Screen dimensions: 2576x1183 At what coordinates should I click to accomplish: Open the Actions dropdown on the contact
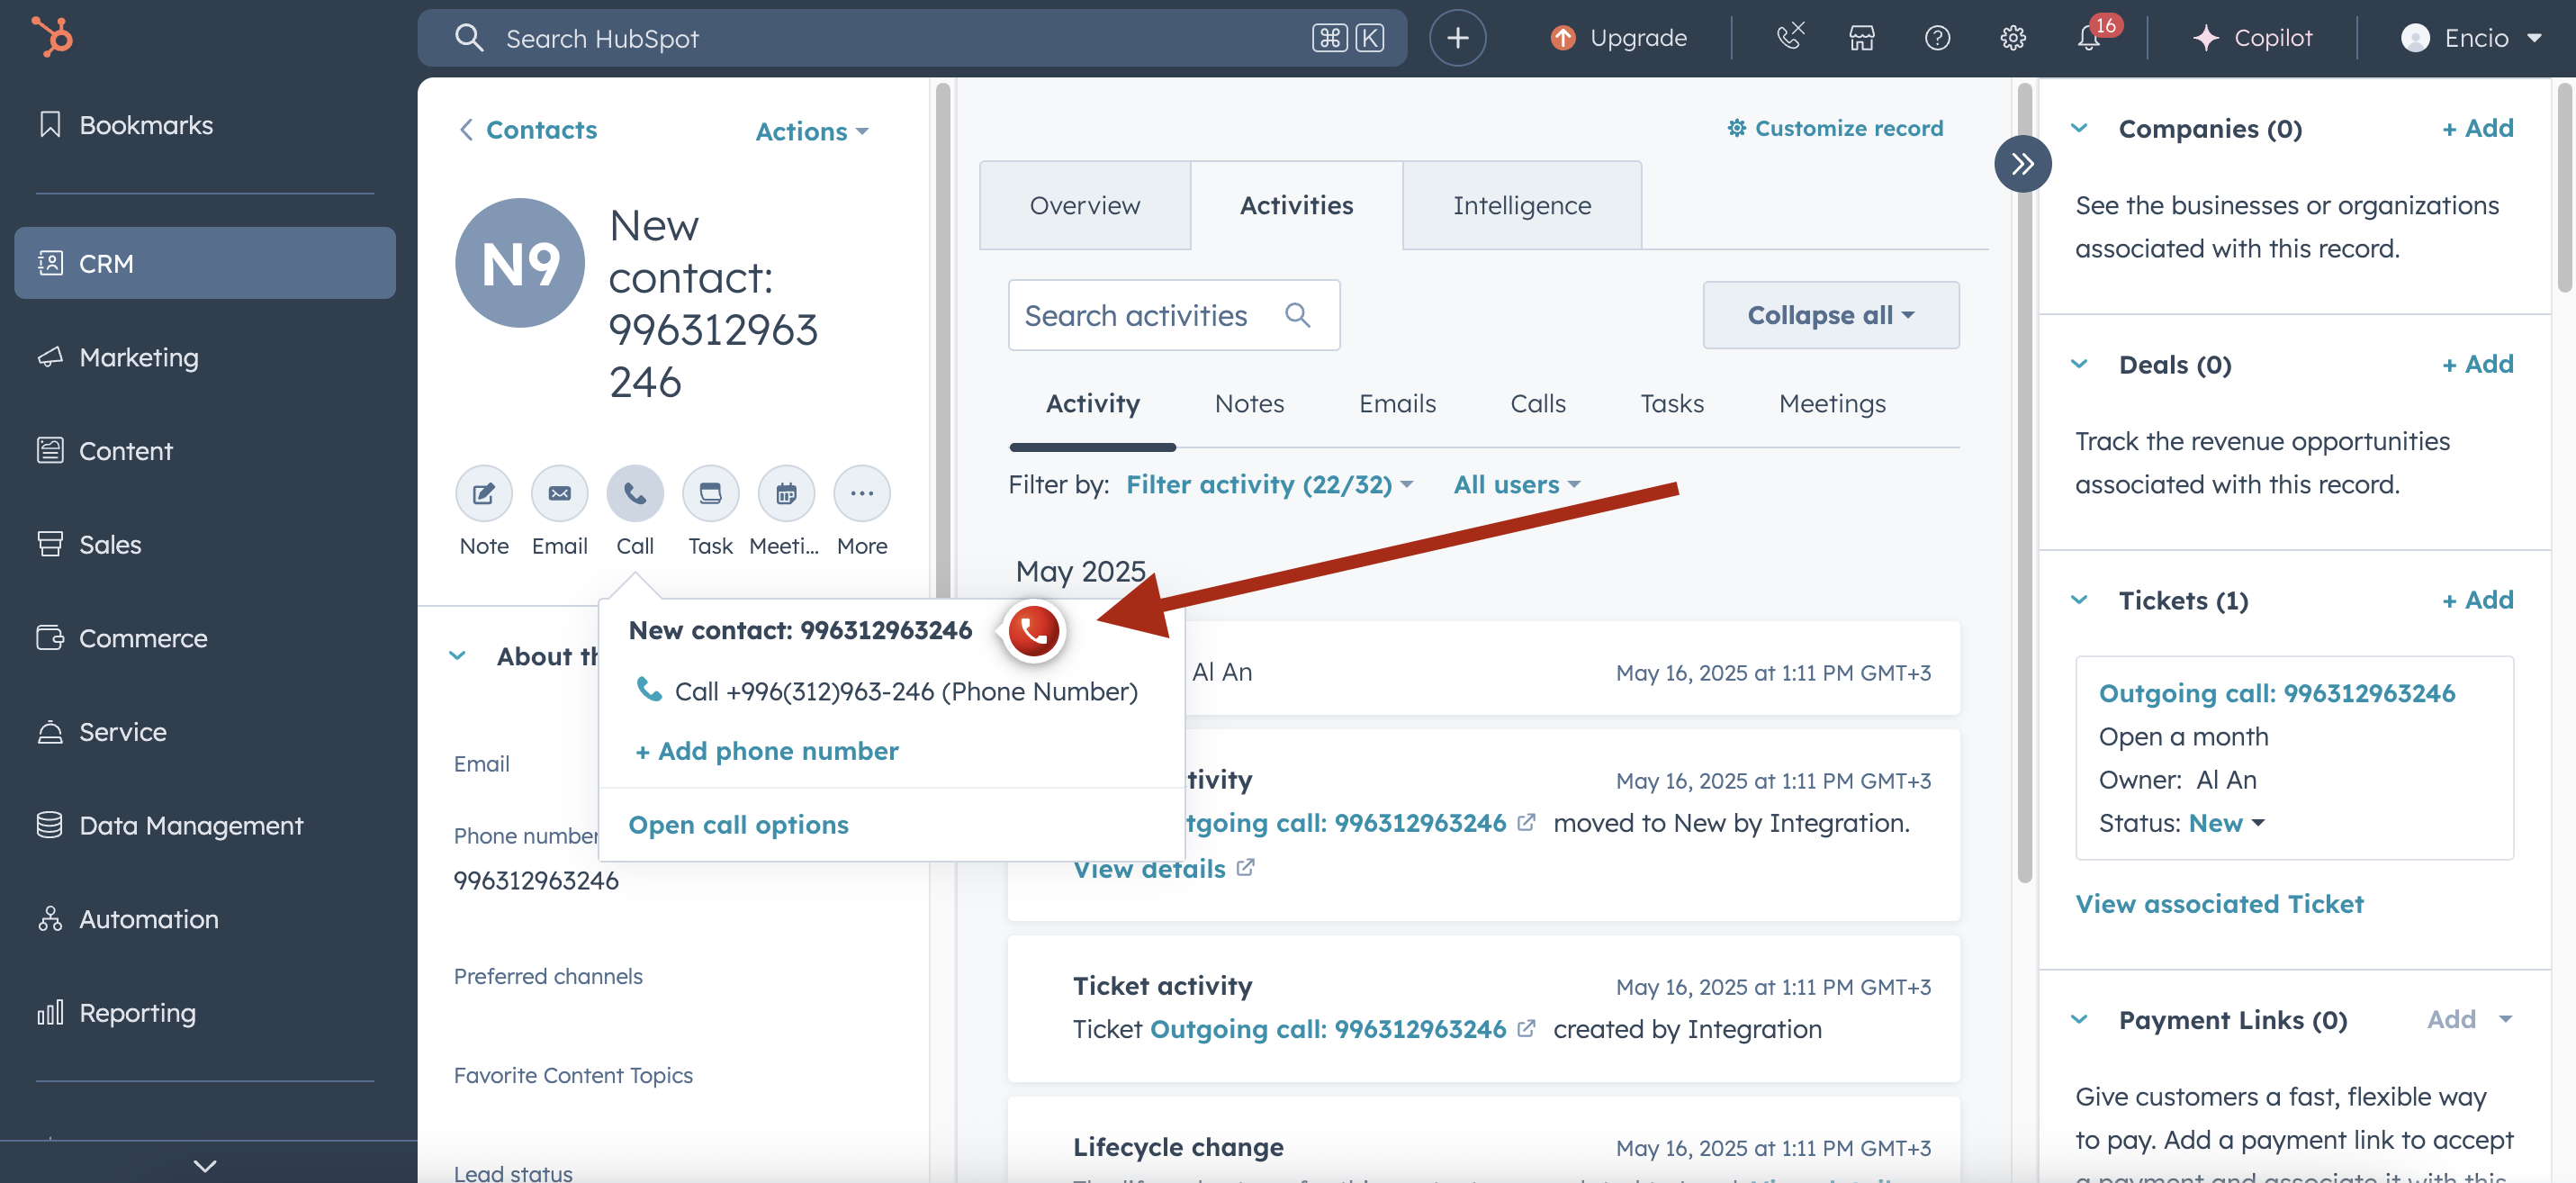tap(811, 131)
